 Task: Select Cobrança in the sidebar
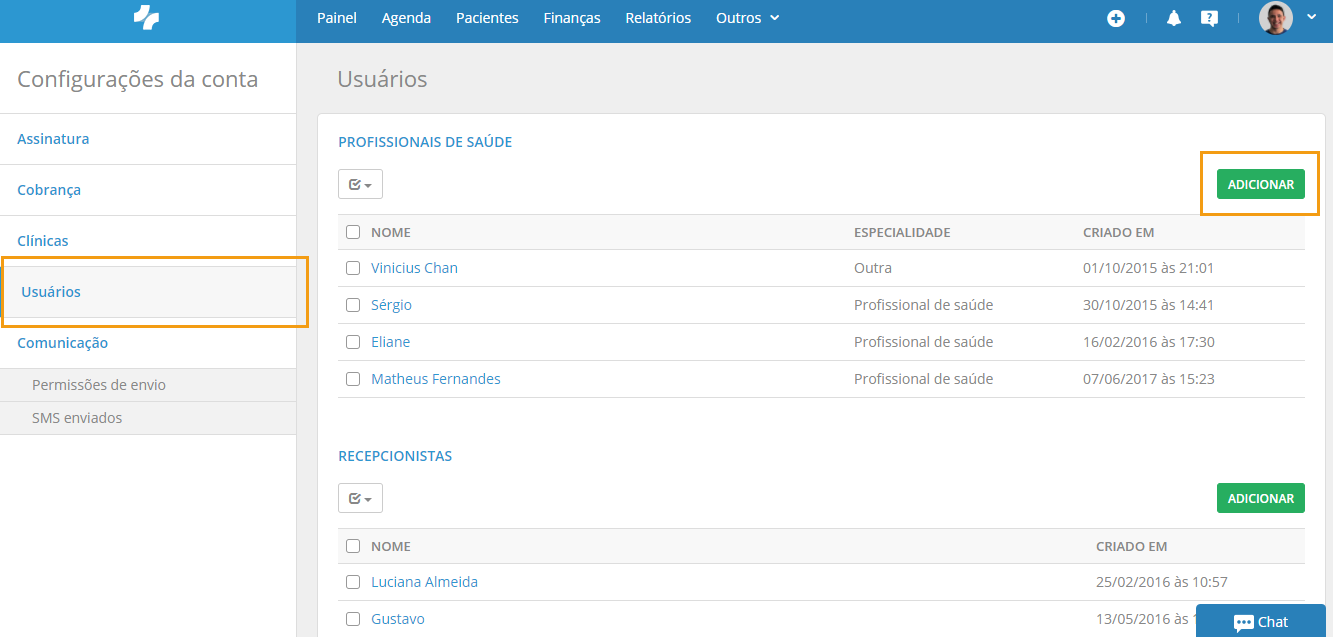pos(148,190)
